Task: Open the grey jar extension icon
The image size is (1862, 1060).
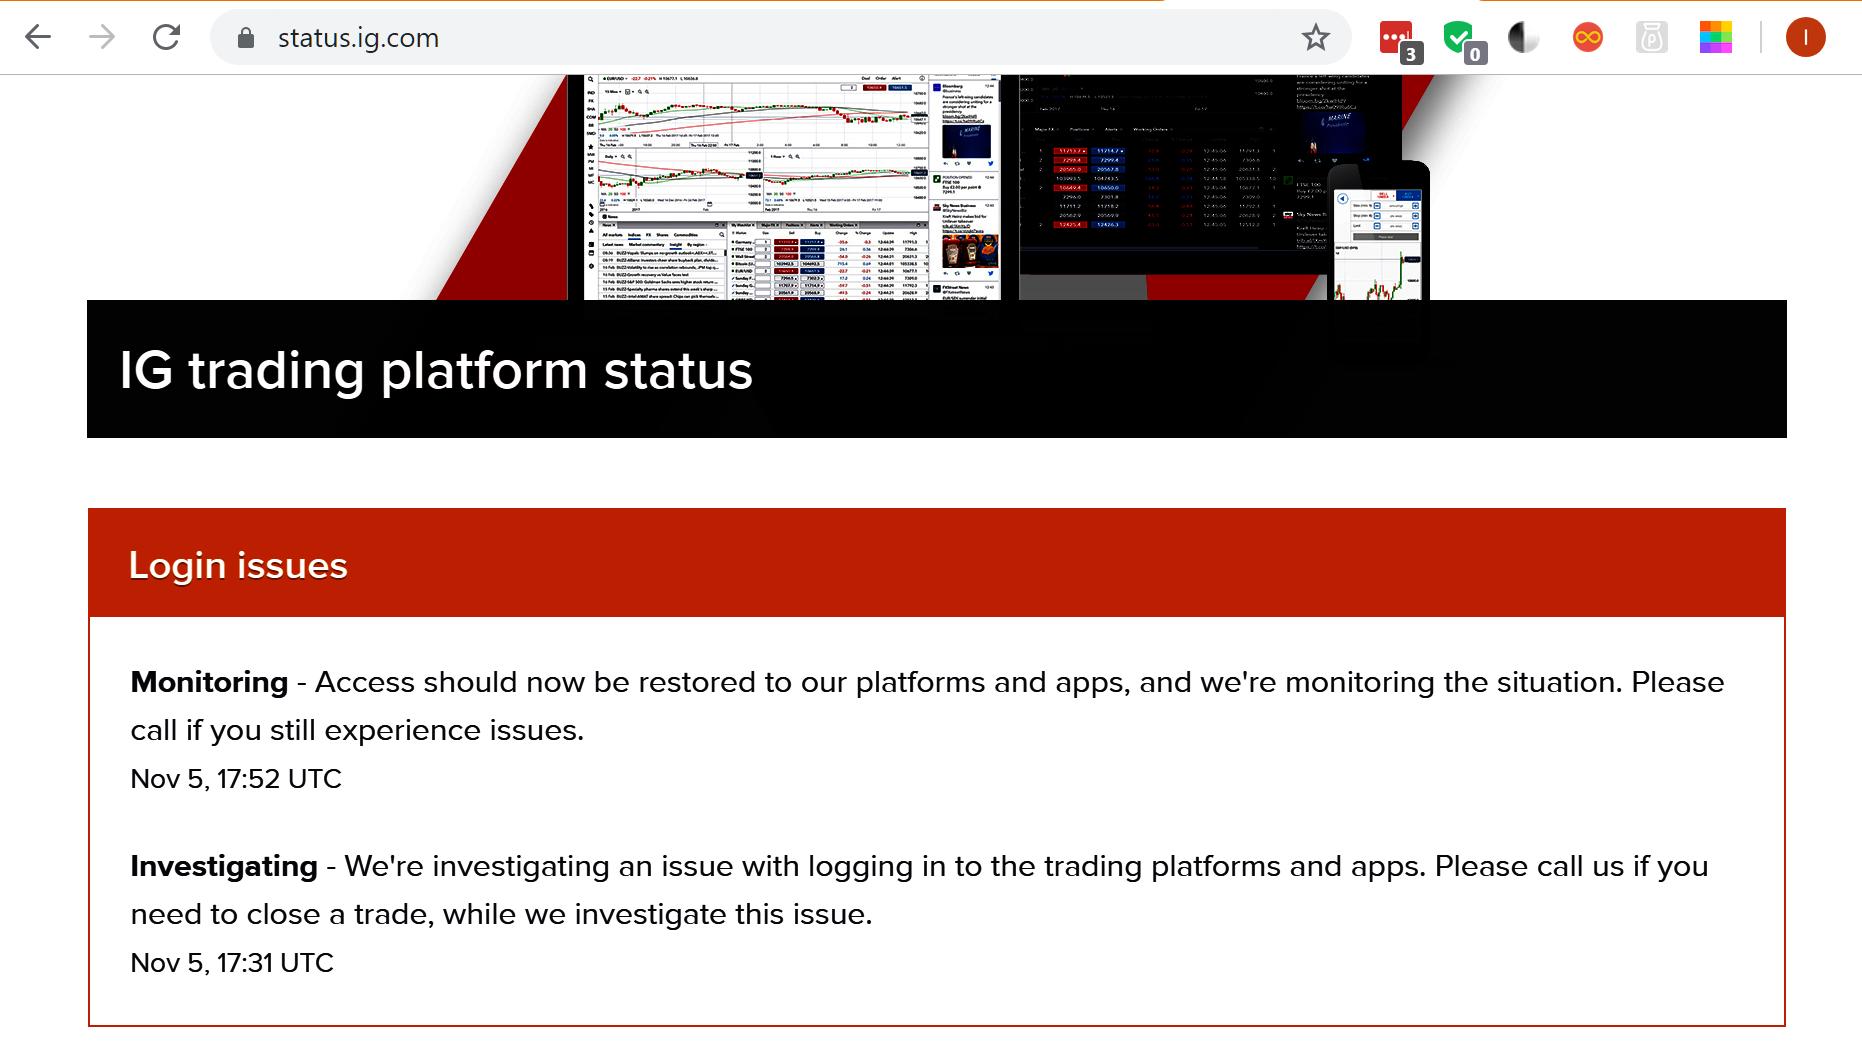Action: tap(1652, 38)
